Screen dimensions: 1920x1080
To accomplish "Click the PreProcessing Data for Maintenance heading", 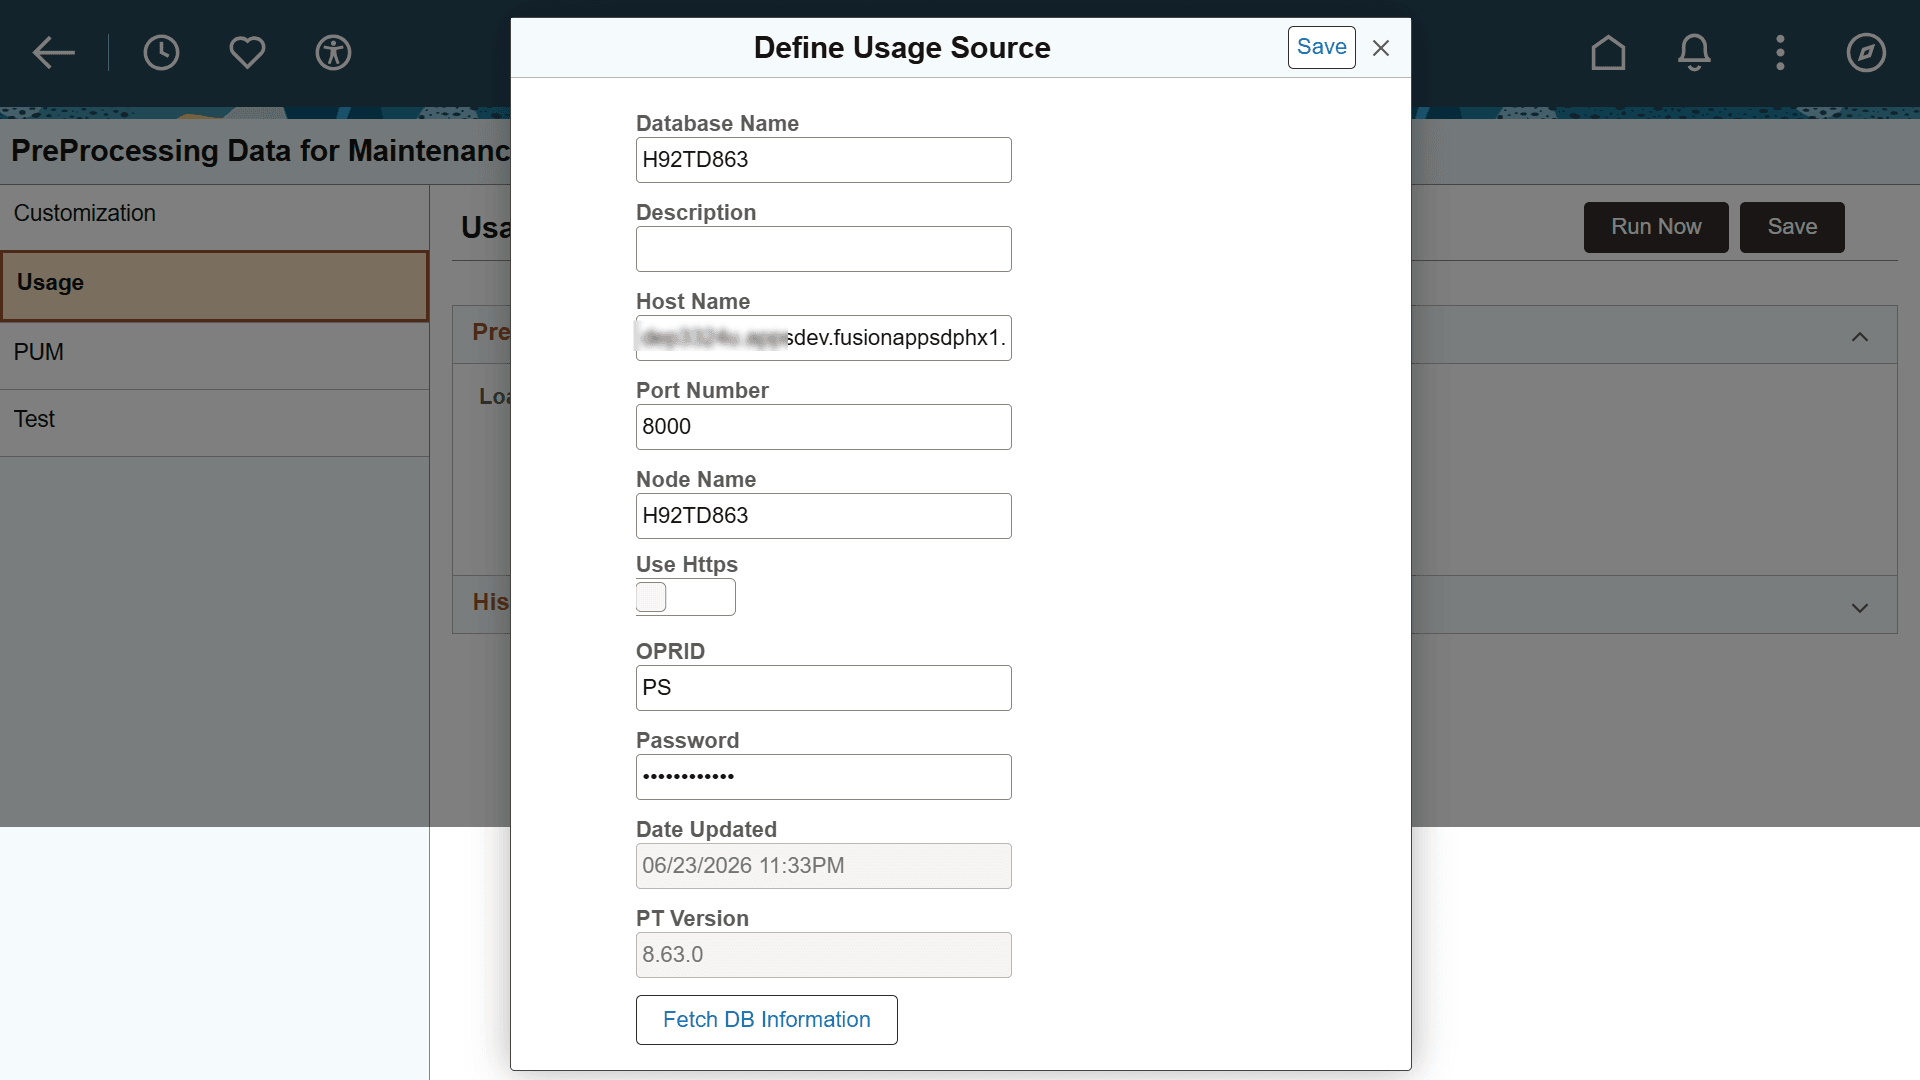I will click(261, 151).
